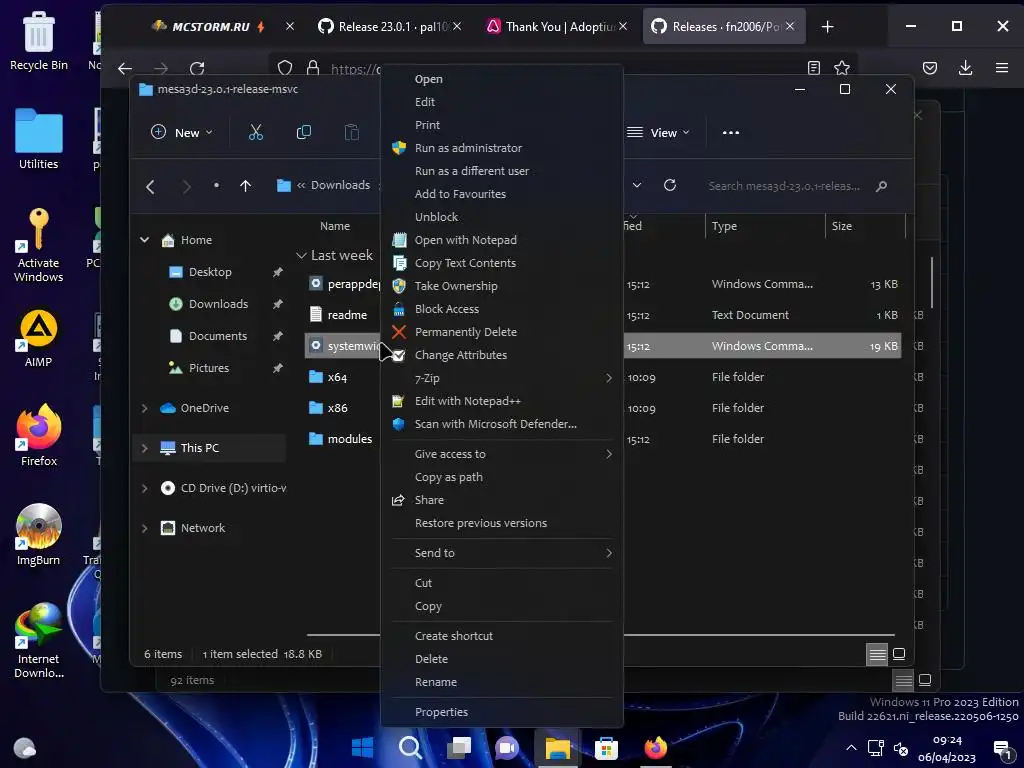Collapse the Last week group
The width and height of the screenshot is (1024, 768).
(301, 255)
